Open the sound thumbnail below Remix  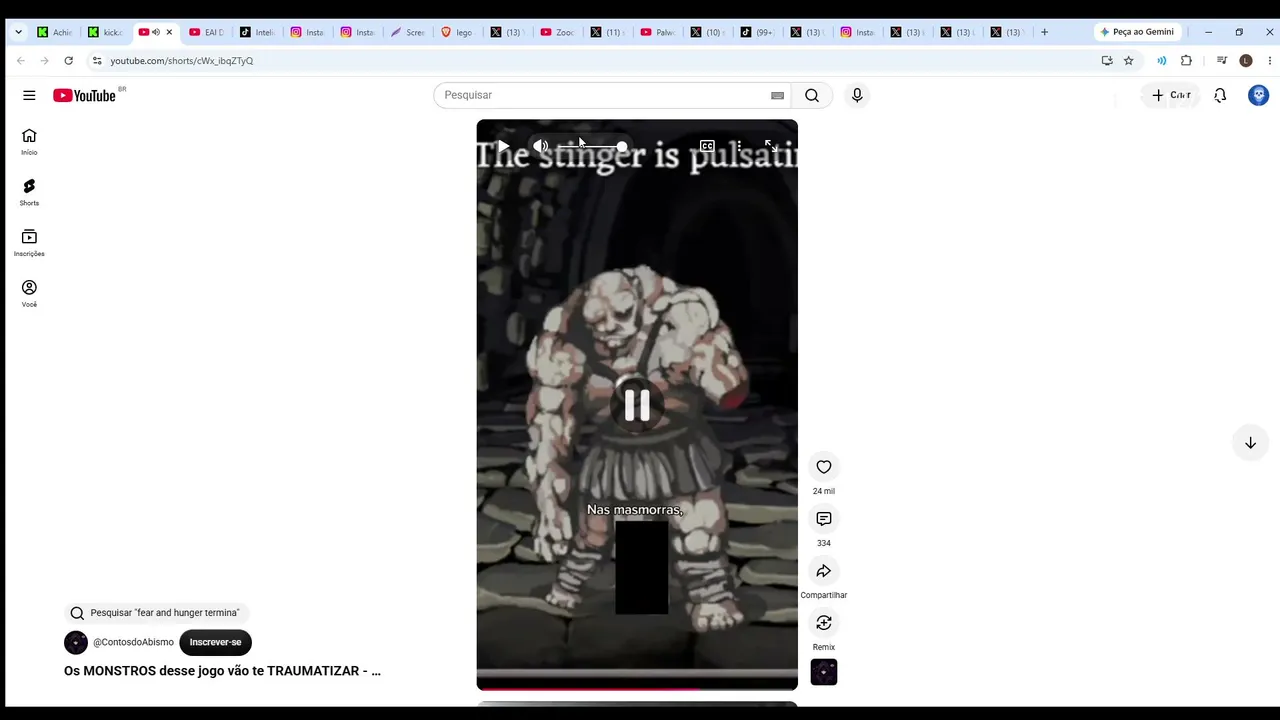click(824, 672)
